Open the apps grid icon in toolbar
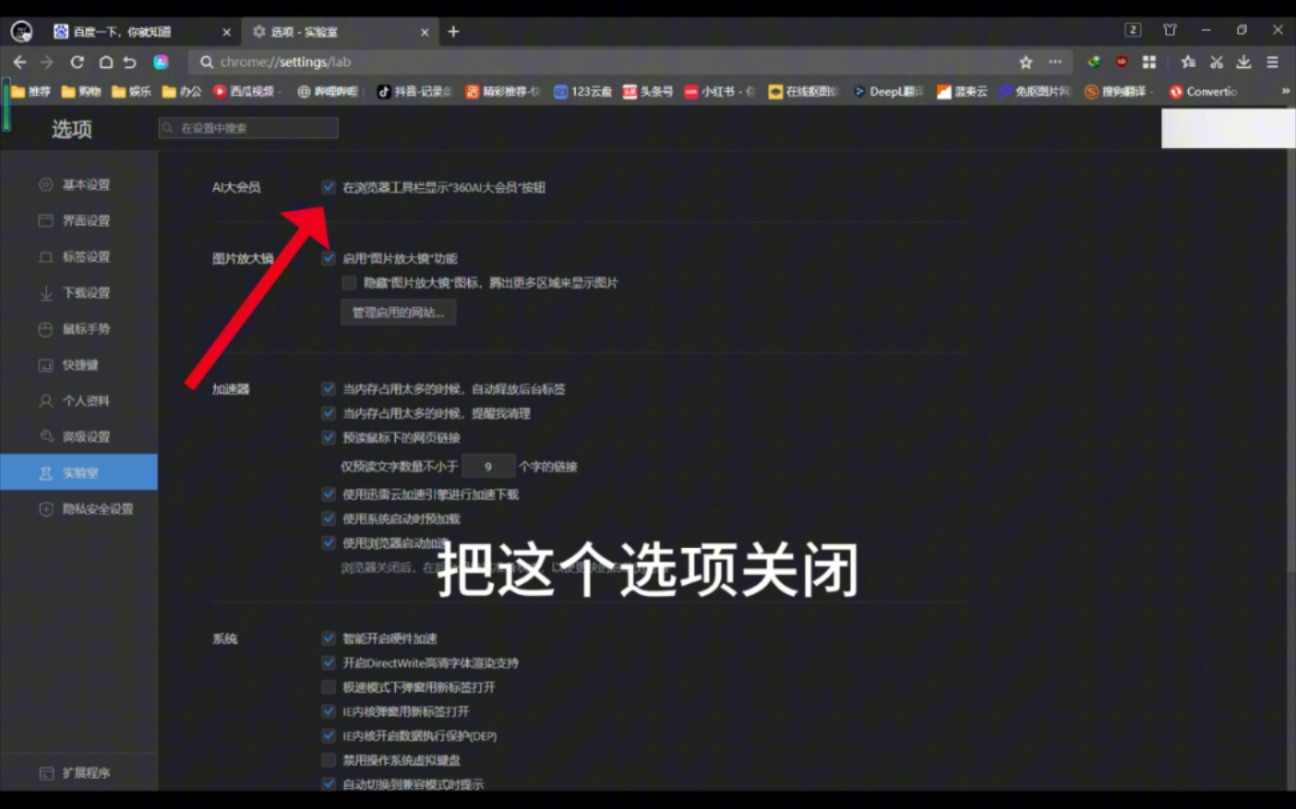The image size is (1296, 809). [1149, 62]
